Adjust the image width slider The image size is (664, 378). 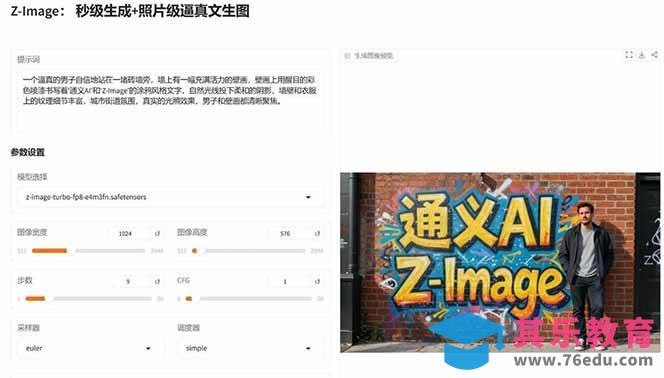[88, 251]
